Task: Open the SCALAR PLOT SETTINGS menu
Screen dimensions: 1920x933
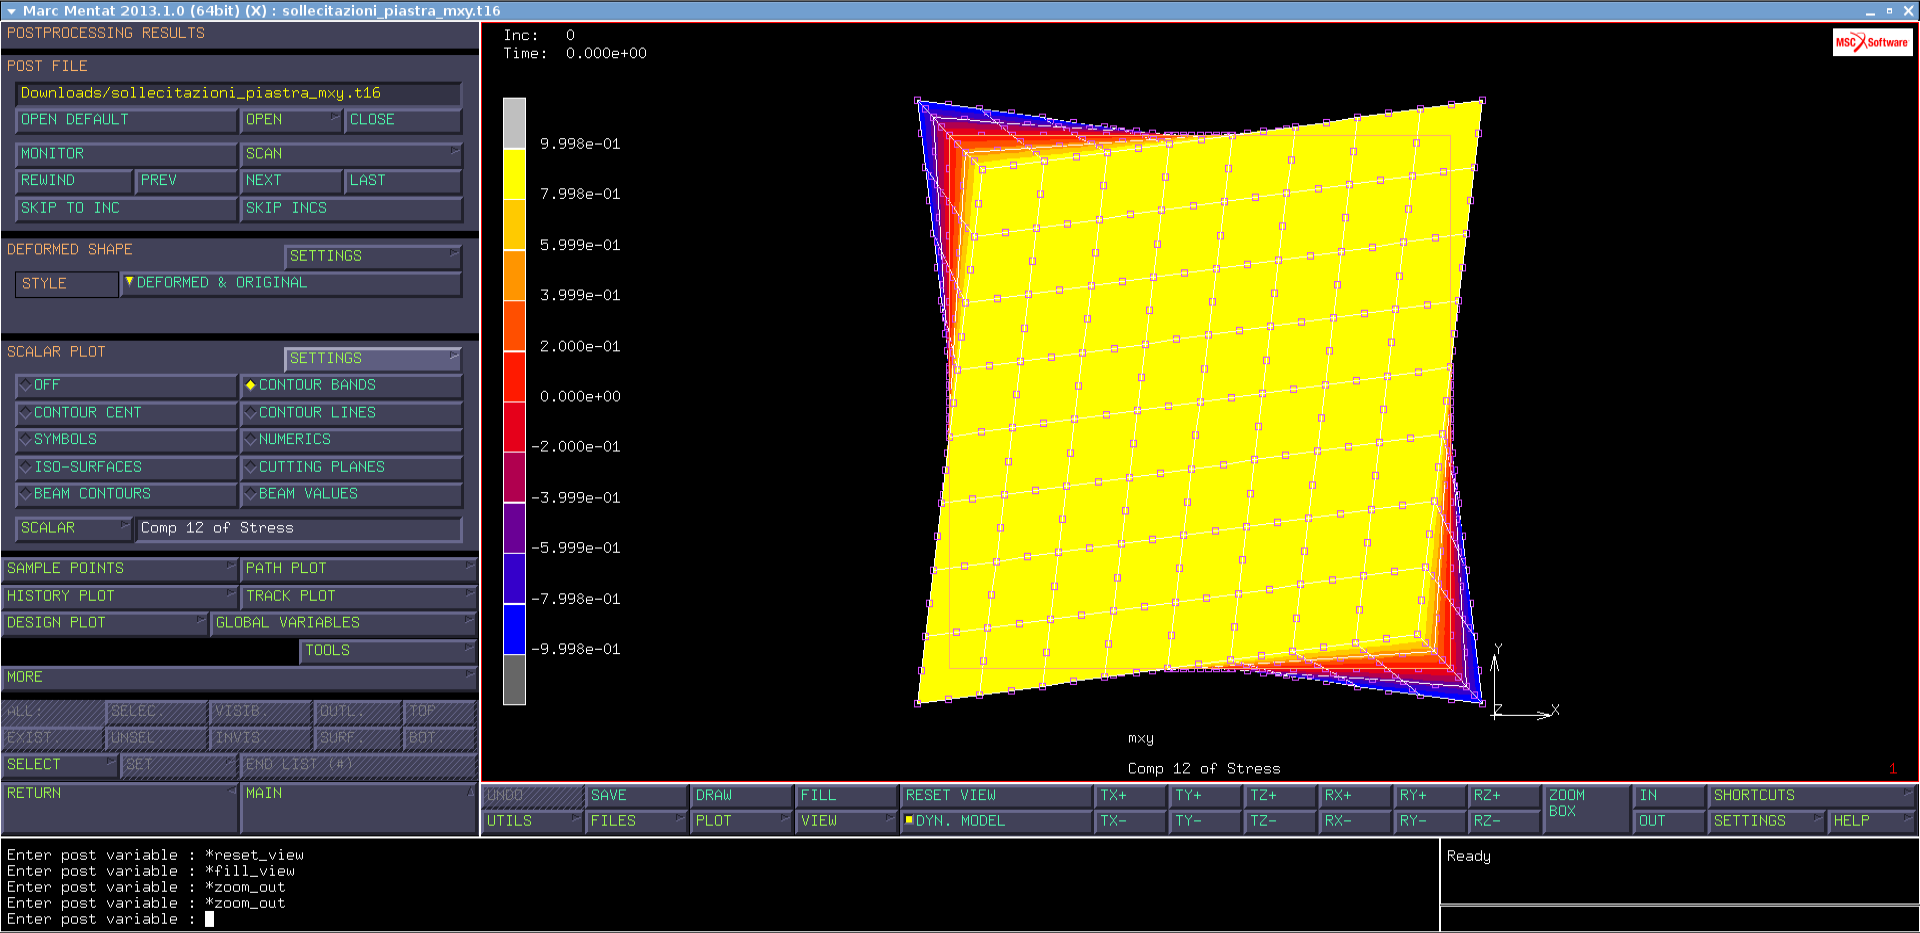Action: (x=372, y=358)
